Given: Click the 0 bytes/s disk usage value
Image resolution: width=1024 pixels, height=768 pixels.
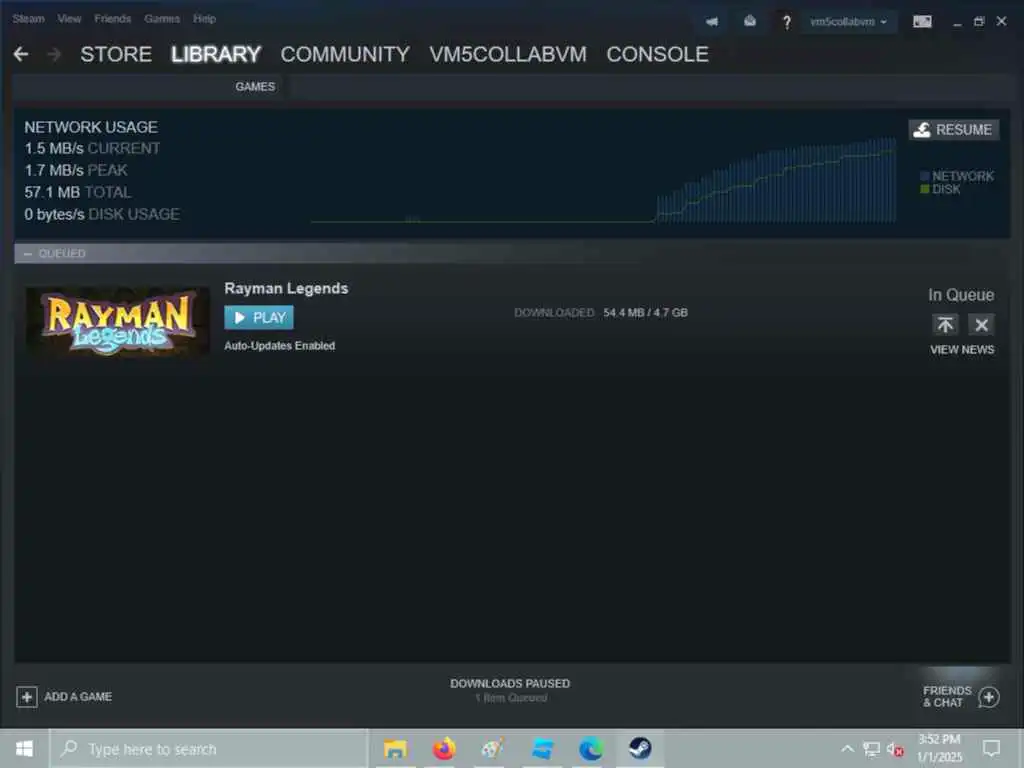Looking at the screenshot, I should pos(54,214).
